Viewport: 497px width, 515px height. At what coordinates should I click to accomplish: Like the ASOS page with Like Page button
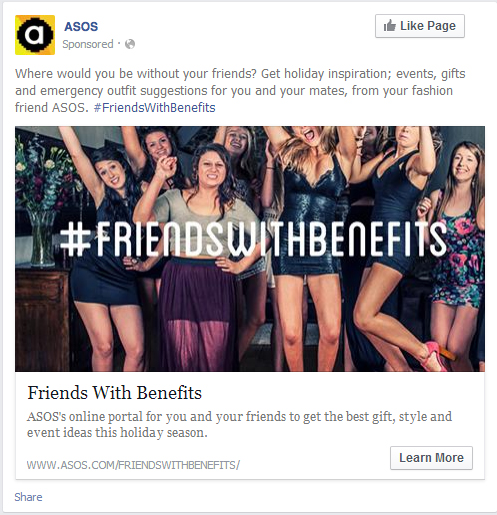(x=420, y=26)
